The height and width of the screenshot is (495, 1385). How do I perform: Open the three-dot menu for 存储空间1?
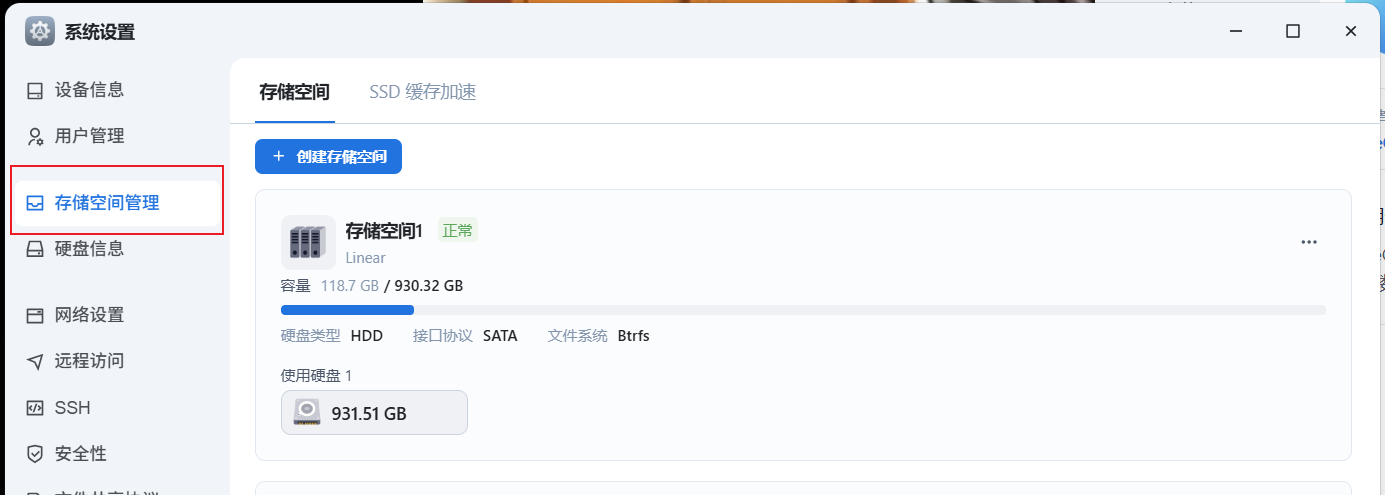(x=1309, y=242)
